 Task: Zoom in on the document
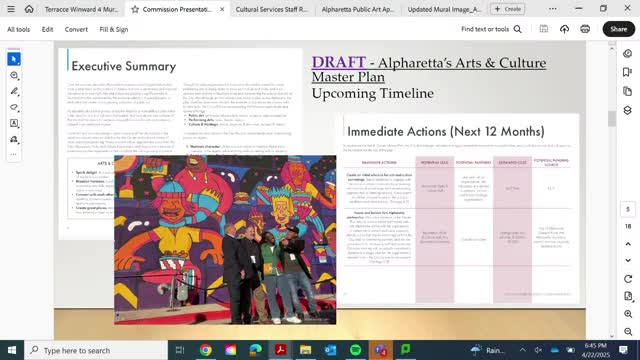628,314
